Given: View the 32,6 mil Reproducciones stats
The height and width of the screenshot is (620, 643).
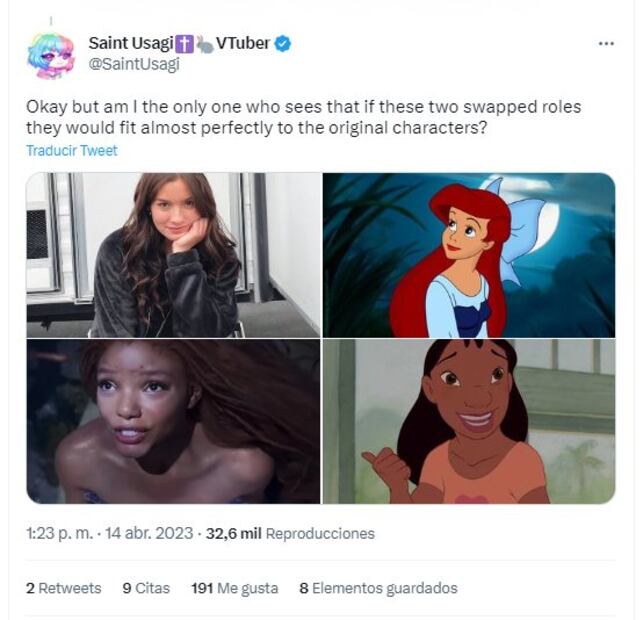Looking at the screenshot, I should pos(290,534).
